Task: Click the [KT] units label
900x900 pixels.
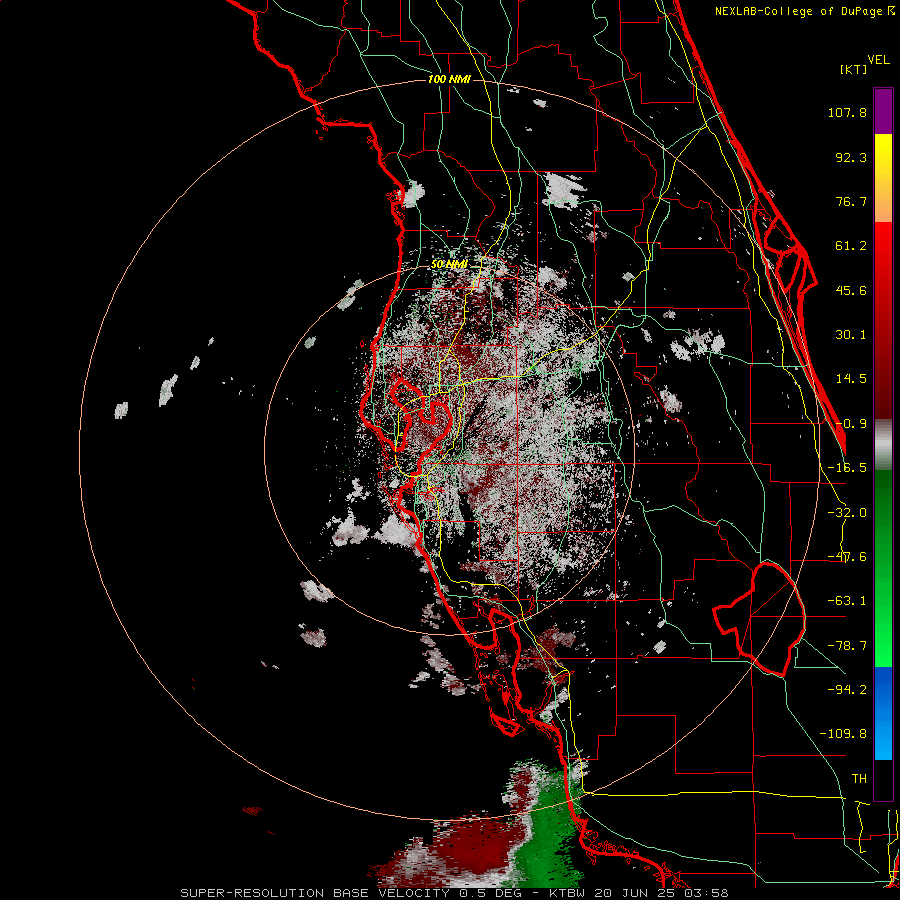Action: (854, 69)
